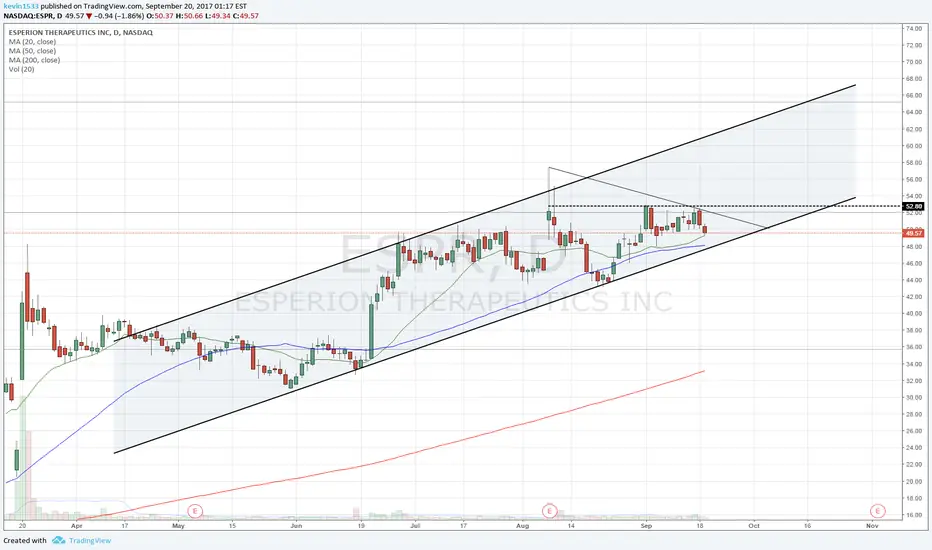The image size is (932, 550).
Task: Open the earnings marker E near May
Action: point(195,511)
